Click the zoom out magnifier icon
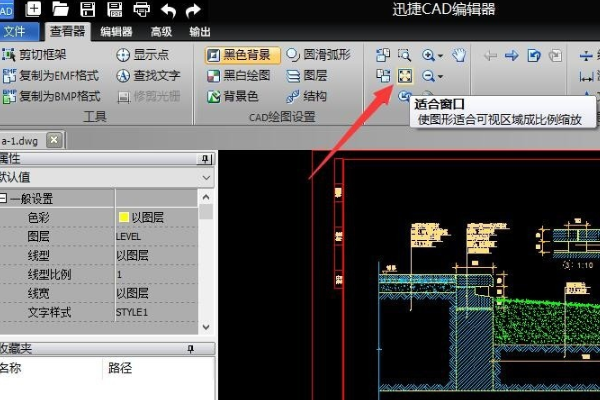Screen dimensions: 600x400 (428, 76)
